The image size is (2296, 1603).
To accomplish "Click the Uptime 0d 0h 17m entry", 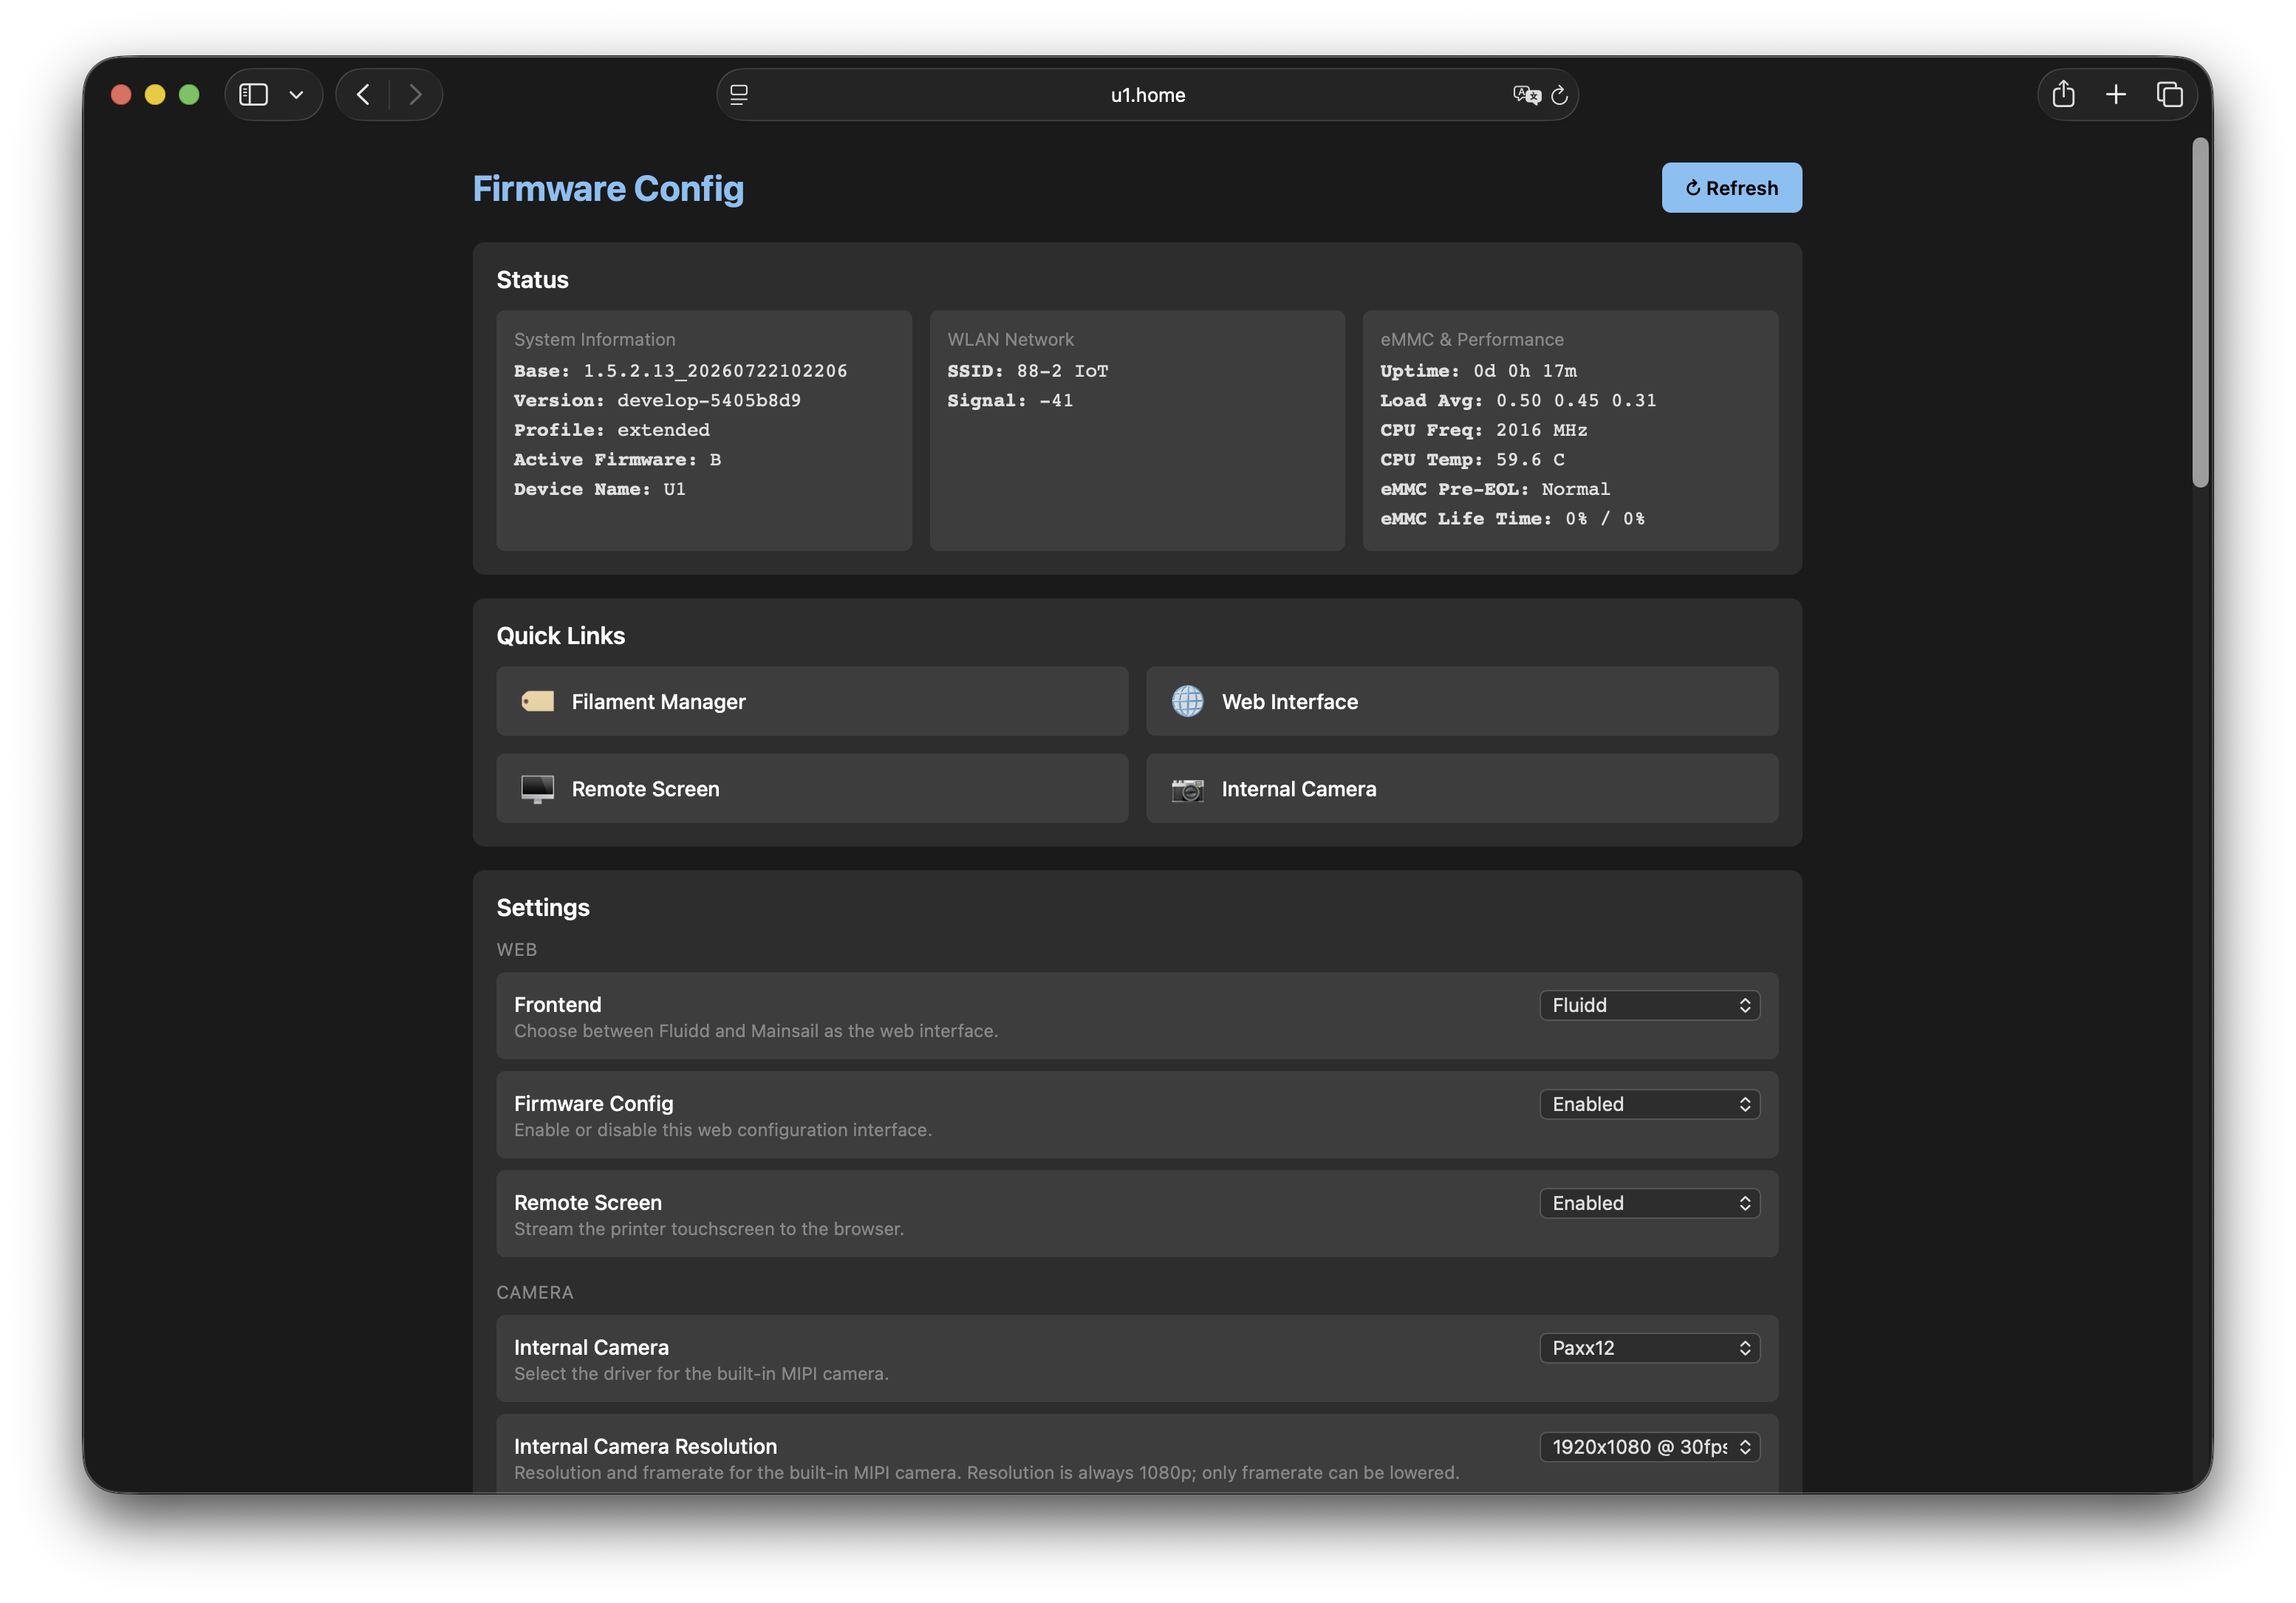I will tap(1478, 371).
